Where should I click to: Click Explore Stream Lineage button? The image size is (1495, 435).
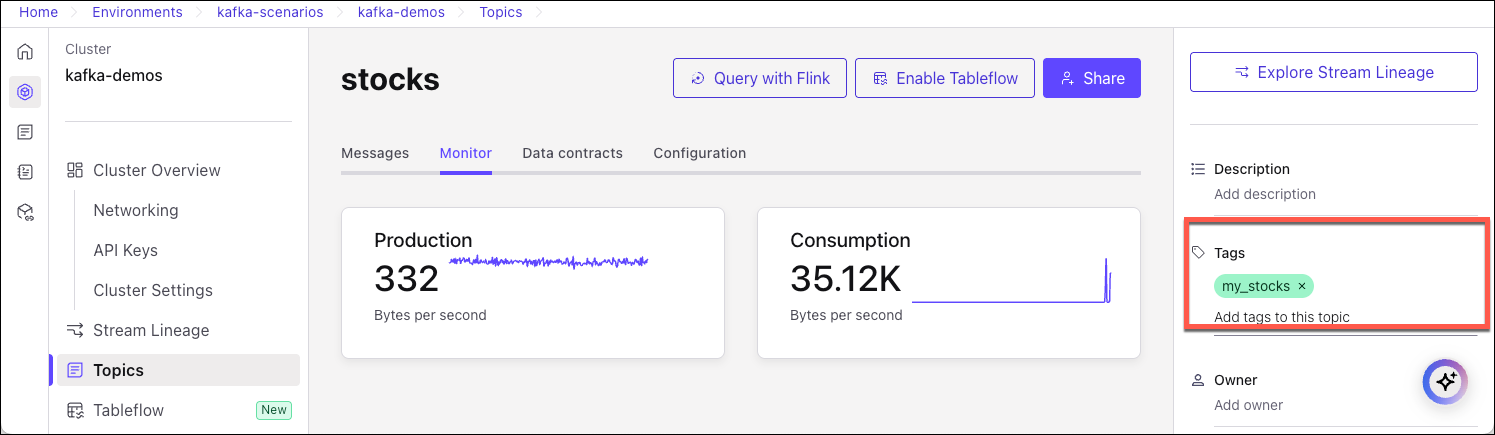1333,72
